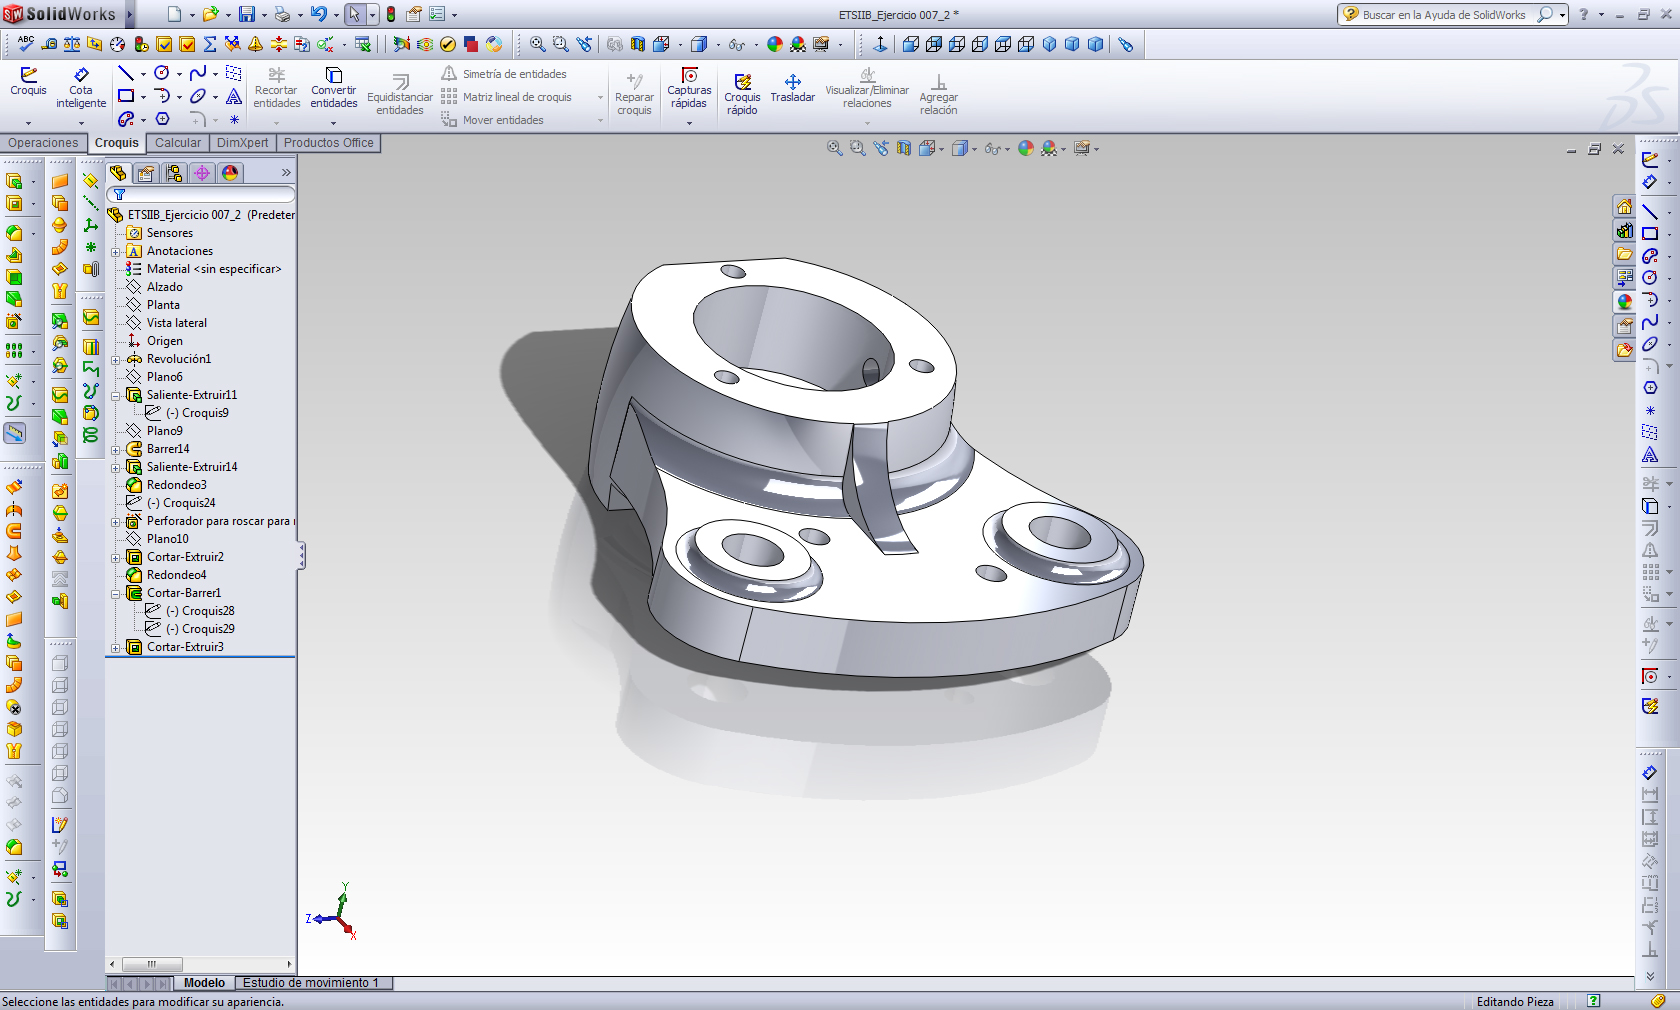Screen dimensions: 1680x1010
Task: Open the help search options dropdown
Action: (x=1562, y=15)
